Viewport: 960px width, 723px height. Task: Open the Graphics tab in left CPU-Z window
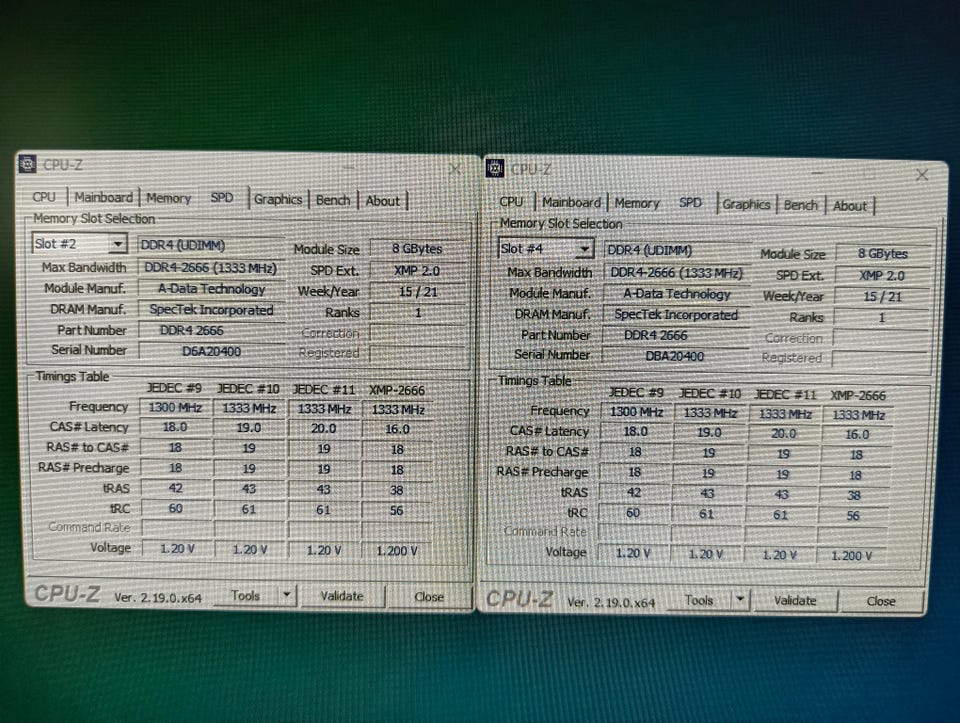click(x=278, y=200)
